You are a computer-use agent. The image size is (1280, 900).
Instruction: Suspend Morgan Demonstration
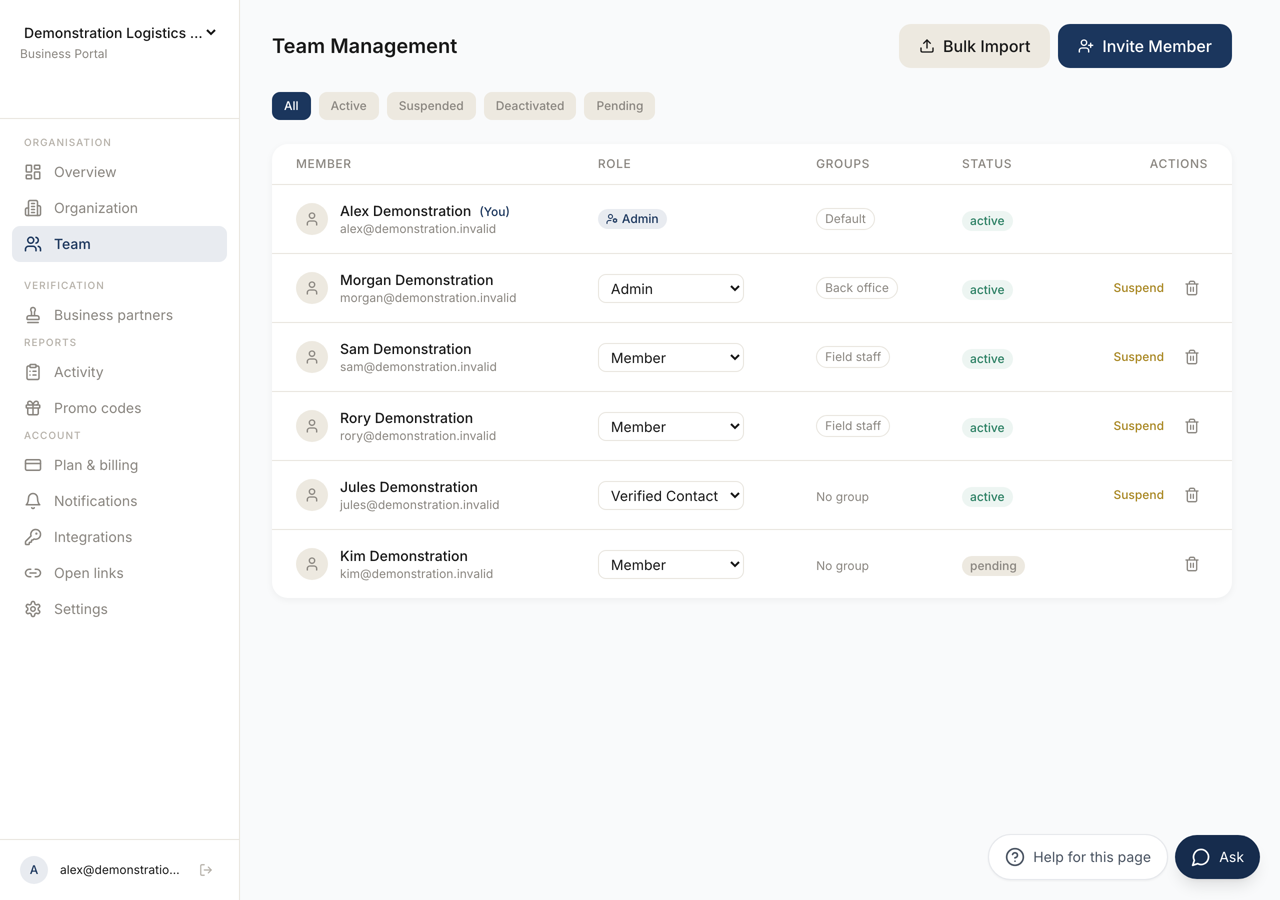(1138, 288)
